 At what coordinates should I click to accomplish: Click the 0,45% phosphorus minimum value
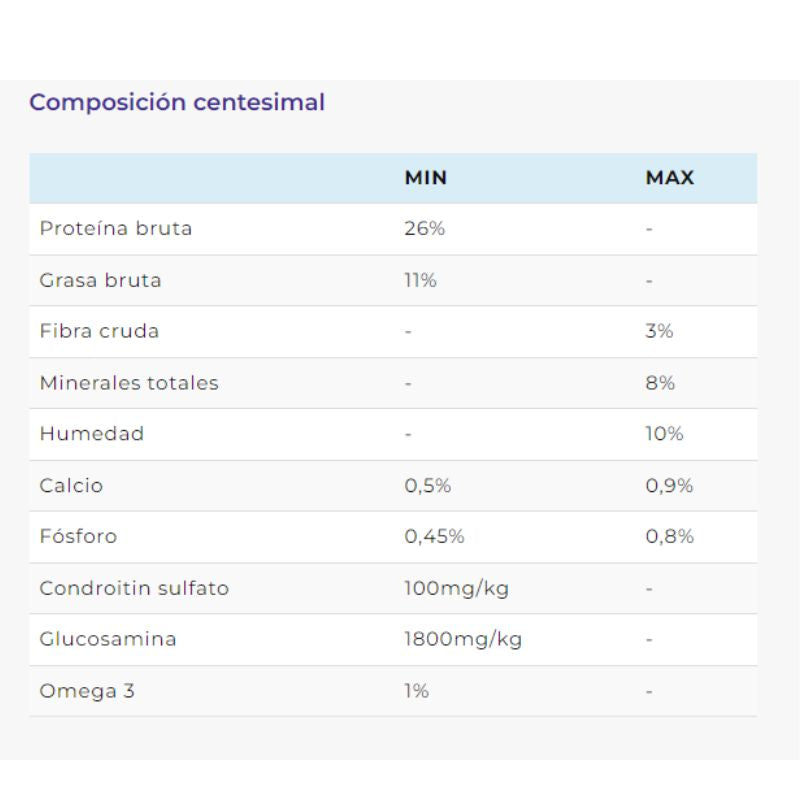click(x=434, y=536)
